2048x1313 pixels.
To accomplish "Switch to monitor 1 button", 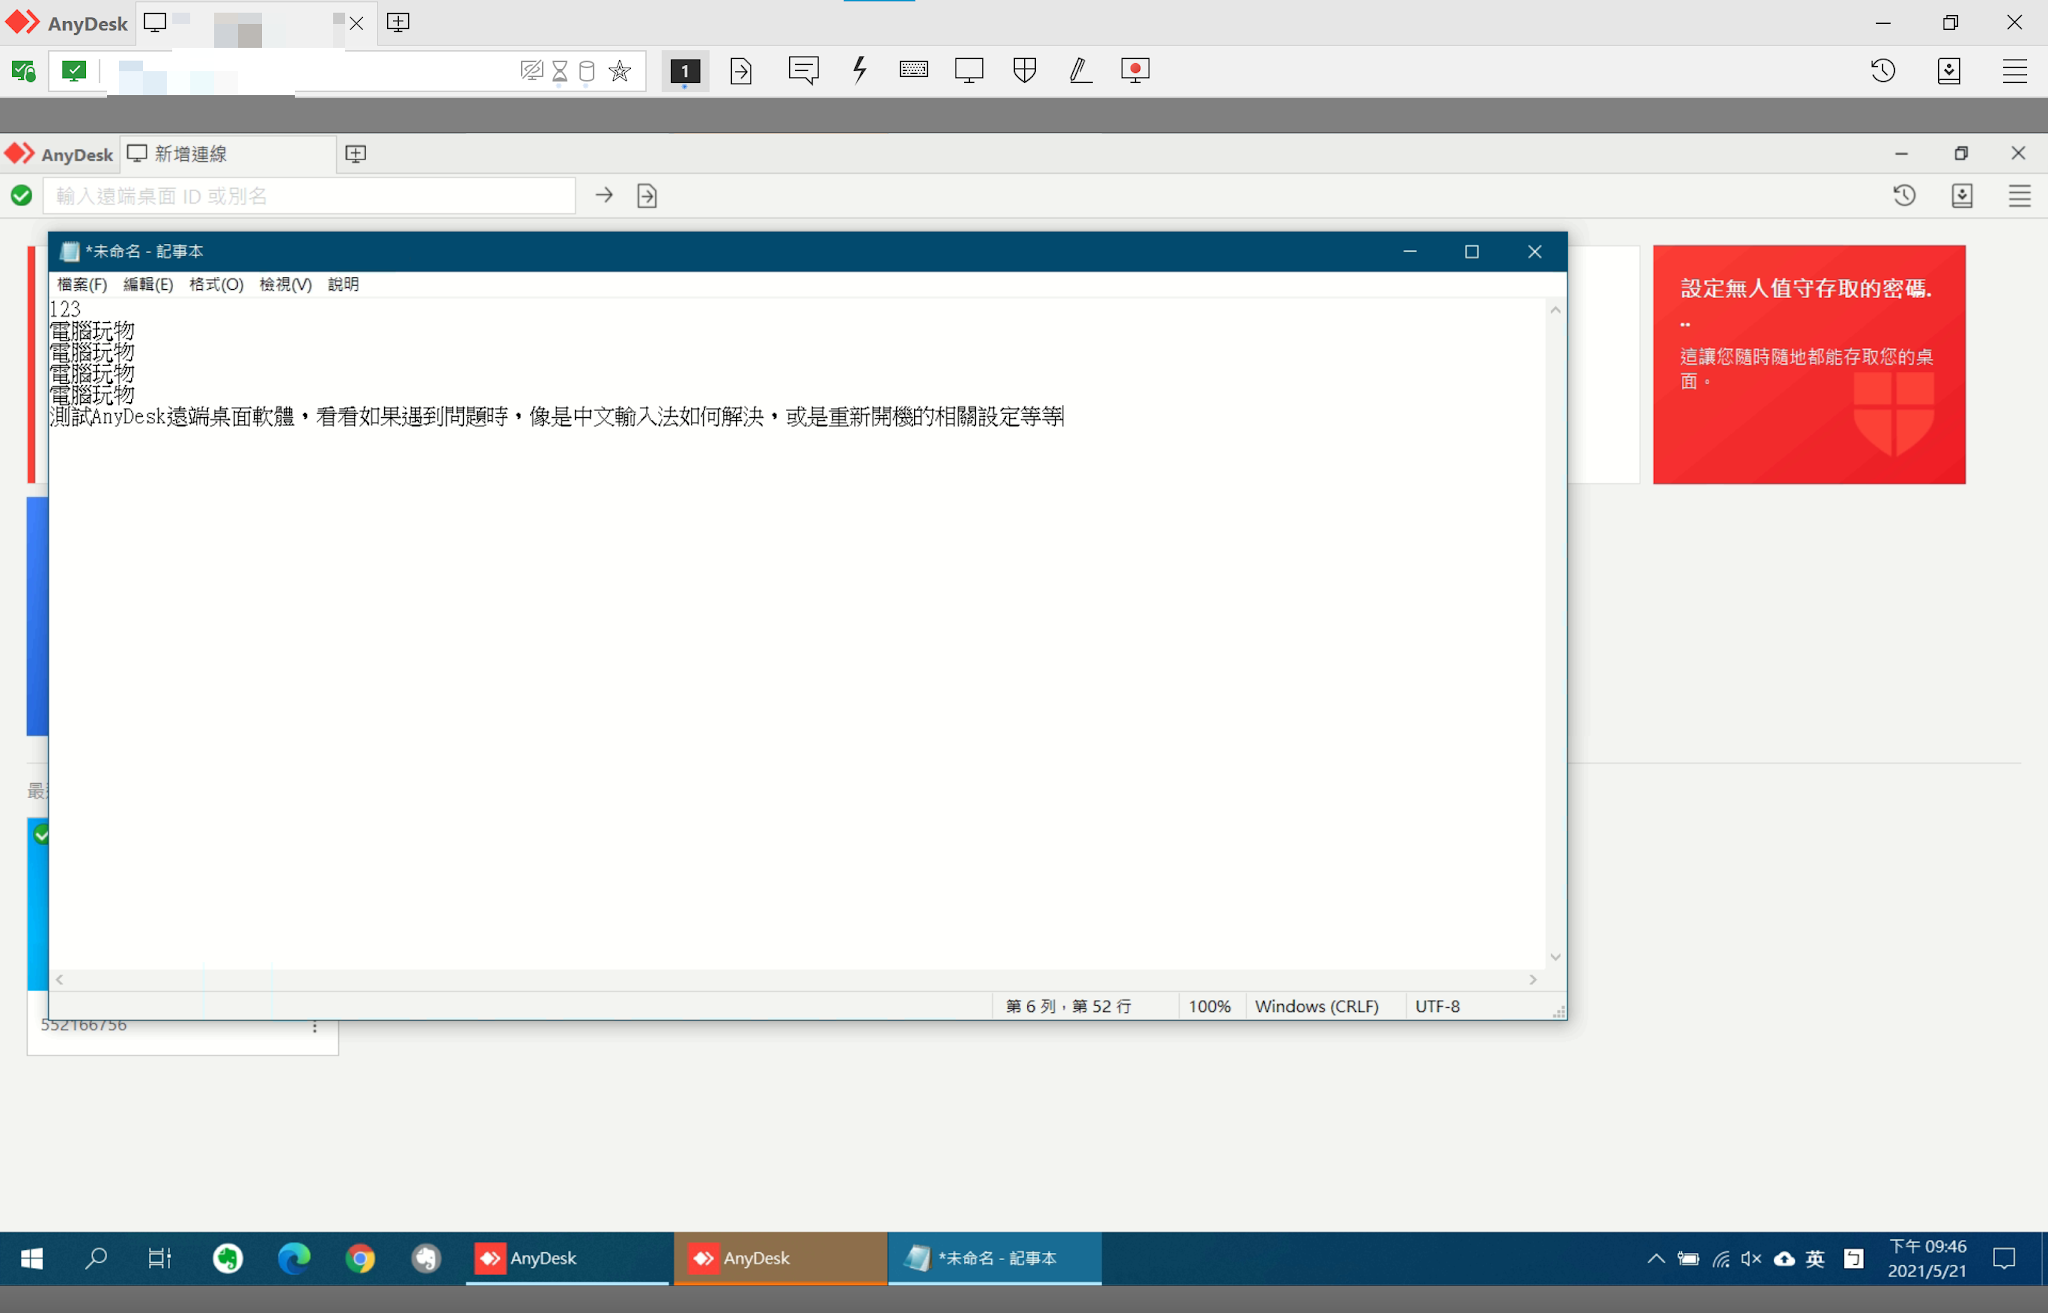I will 685,71.
